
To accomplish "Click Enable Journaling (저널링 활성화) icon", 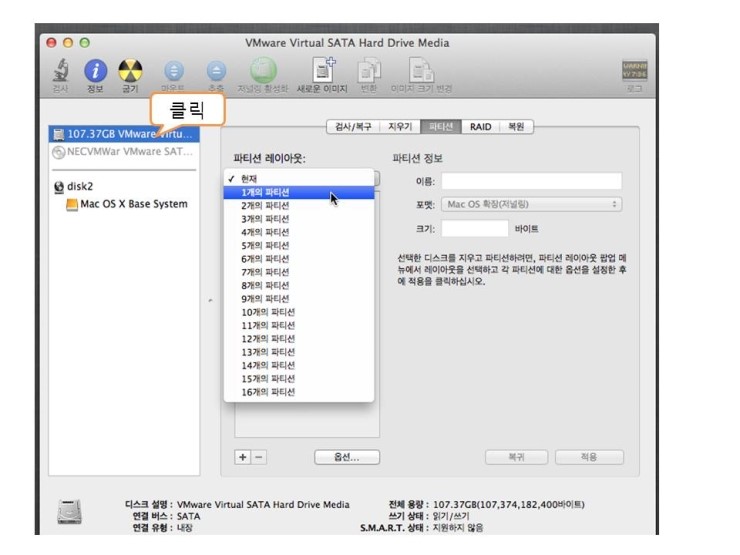I will (263, 71).
